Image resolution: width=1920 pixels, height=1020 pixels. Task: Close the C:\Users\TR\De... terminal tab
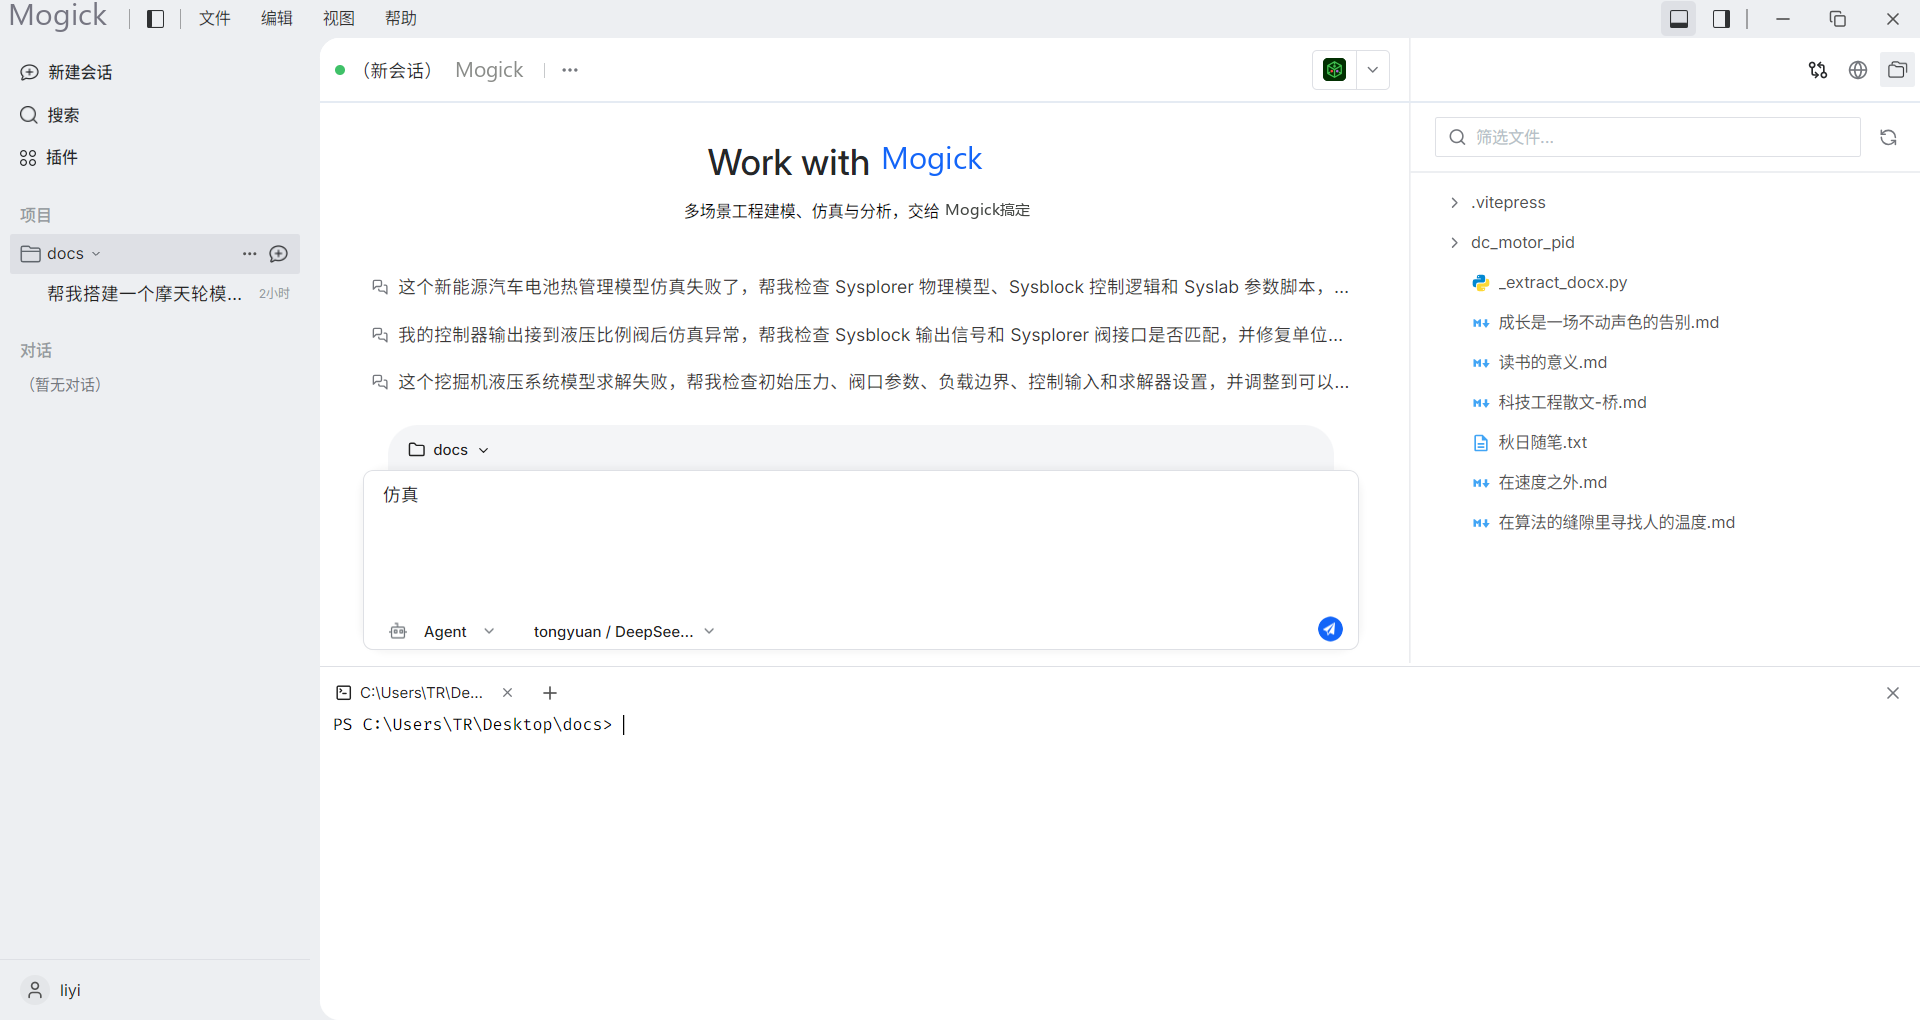coord(507,693)
